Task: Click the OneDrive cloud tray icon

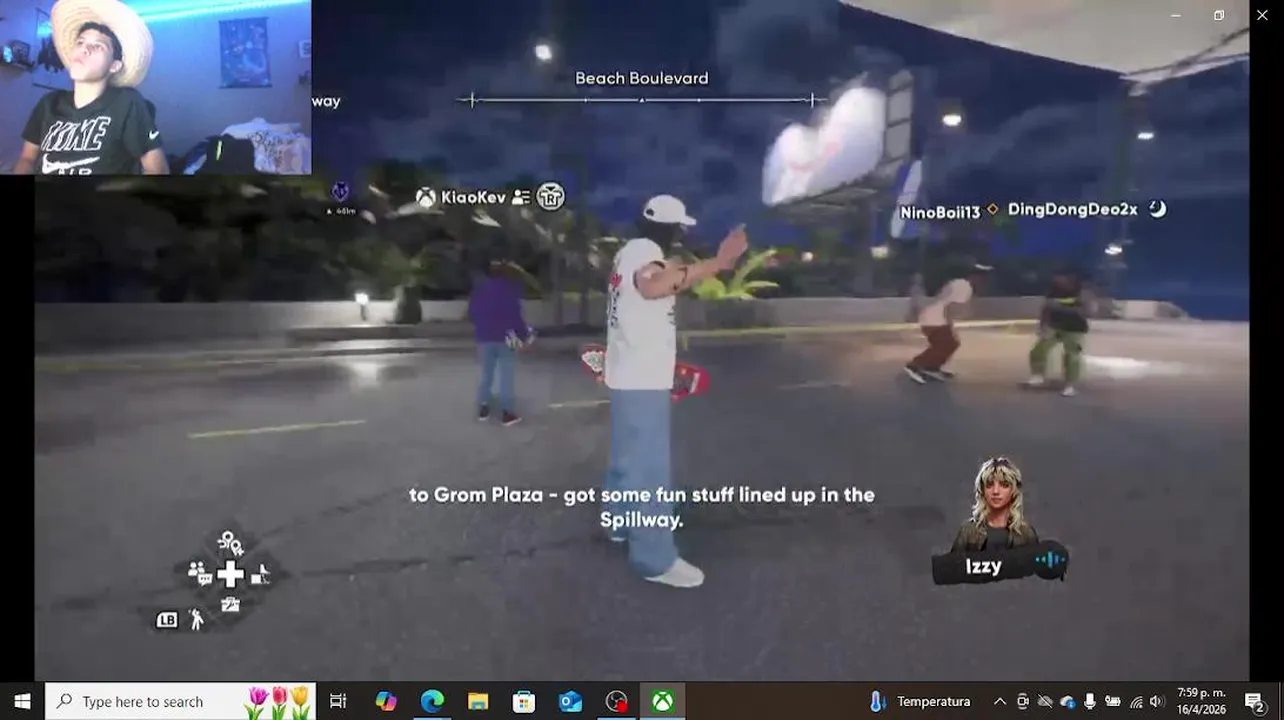Action: 1067,701
